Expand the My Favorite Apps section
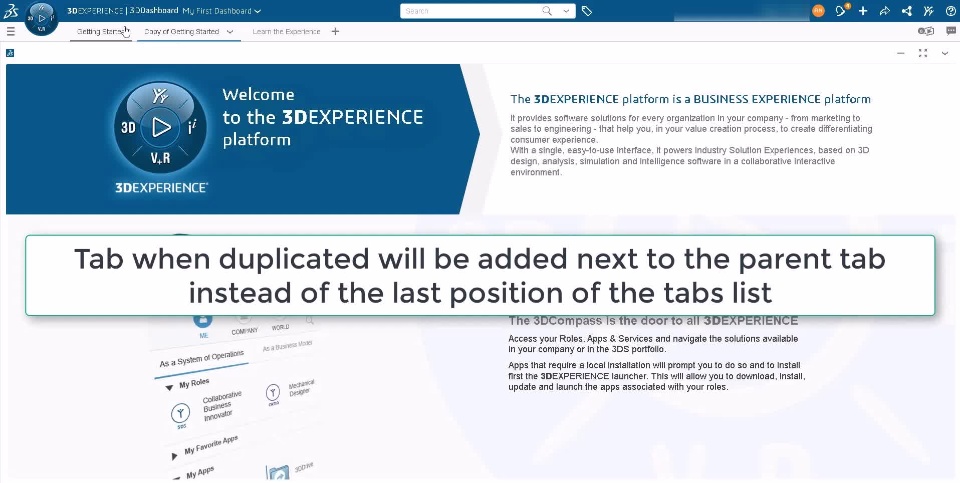Viewport: 960px width, 483px height. point(174,455)
